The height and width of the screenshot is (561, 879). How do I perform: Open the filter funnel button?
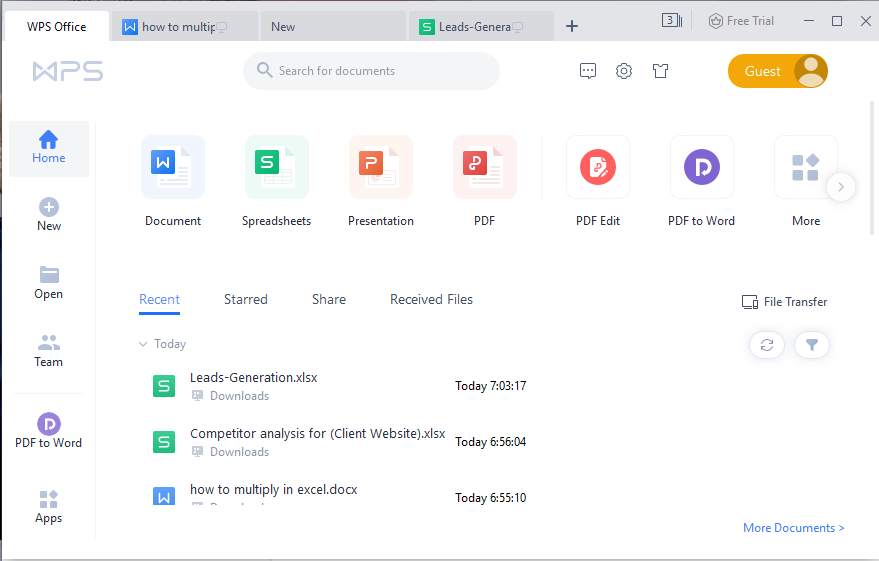812,345
